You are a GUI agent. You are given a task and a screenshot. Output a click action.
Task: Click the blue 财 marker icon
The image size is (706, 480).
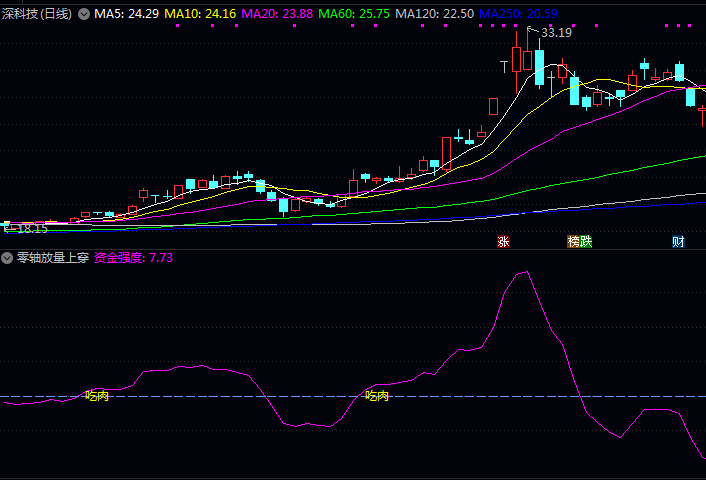point(678,241)
